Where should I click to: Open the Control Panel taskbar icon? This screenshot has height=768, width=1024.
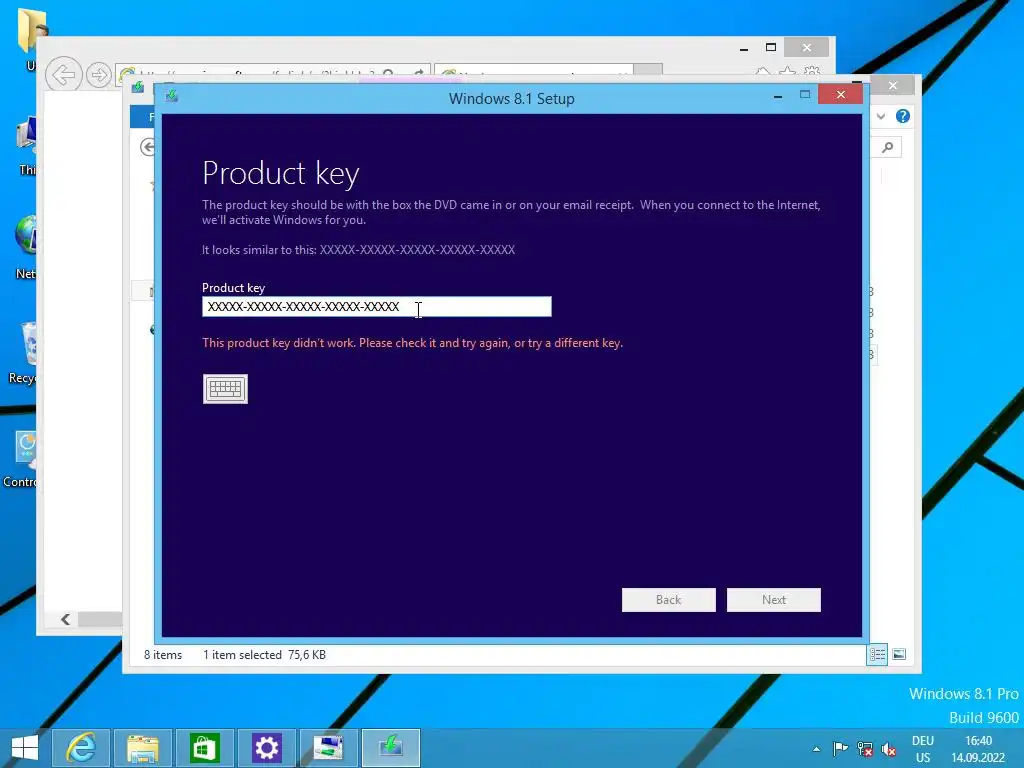tap(328, 748)
